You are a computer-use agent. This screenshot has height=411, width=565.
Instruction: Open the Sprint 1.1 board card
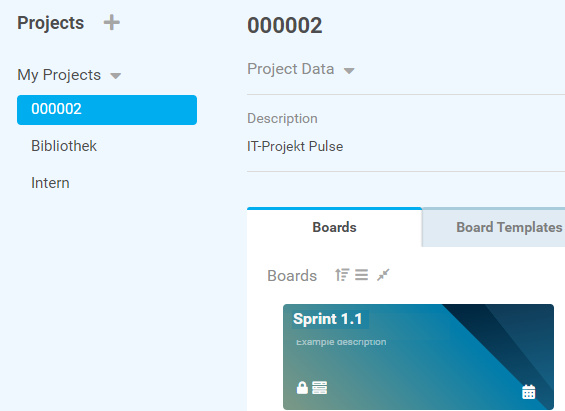418,357
